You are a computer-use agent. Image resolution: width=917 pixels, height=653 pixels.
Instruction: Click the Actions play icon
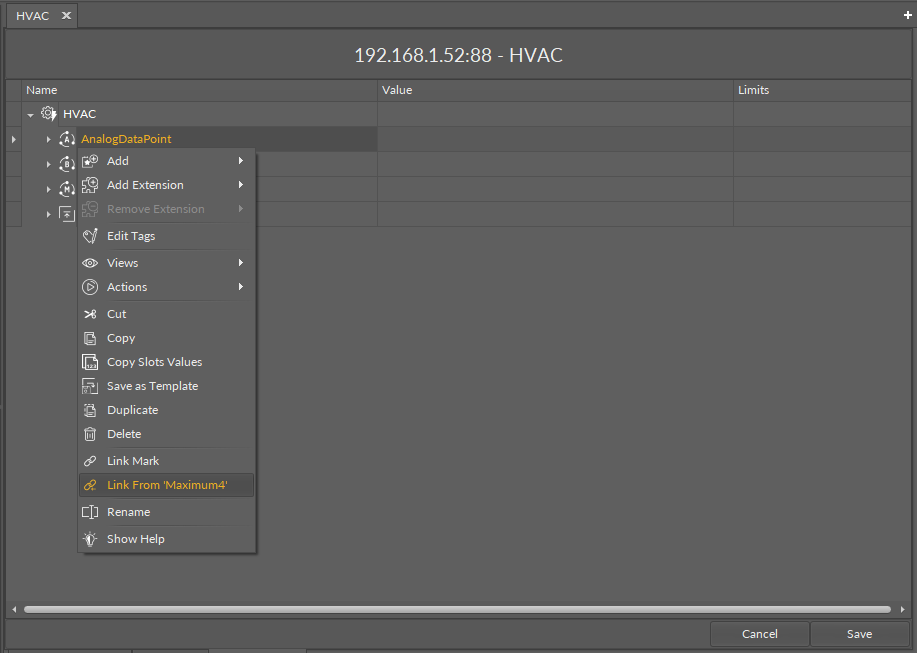[90, 287]
